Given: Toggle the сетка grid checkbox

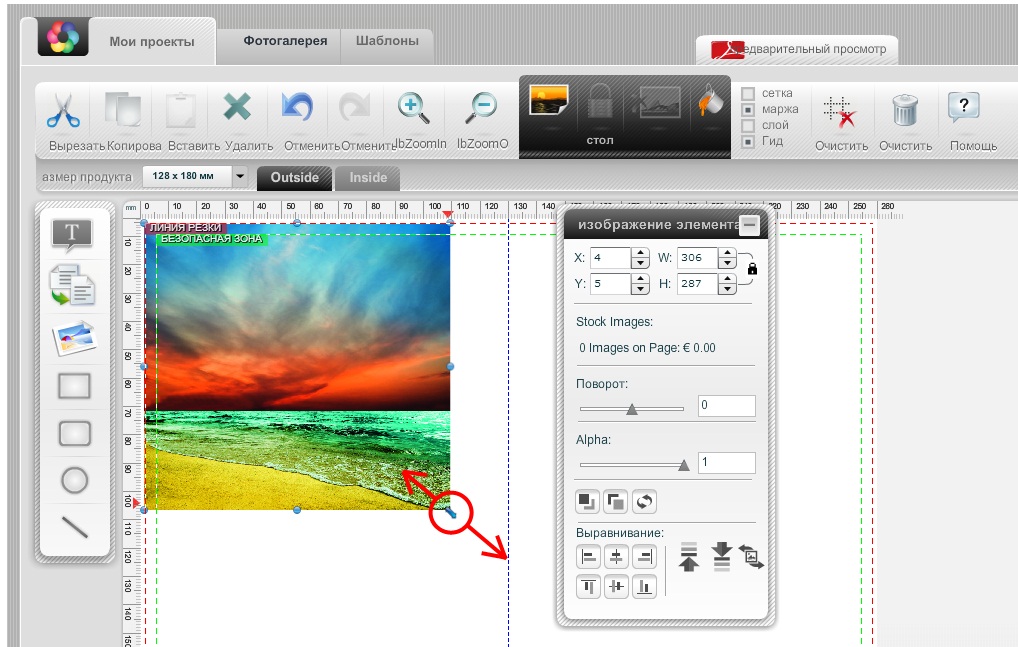Looking at the screenshot, I should click(748, 94).
